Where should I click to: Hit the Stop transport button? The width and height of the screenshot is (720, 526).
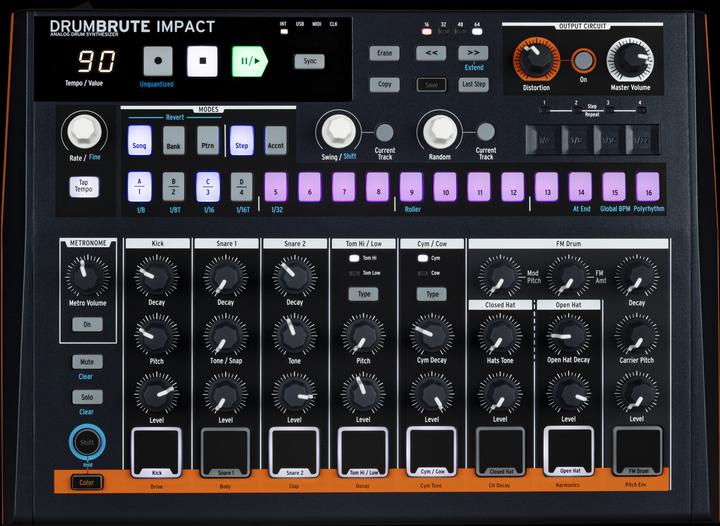(202, 61)
